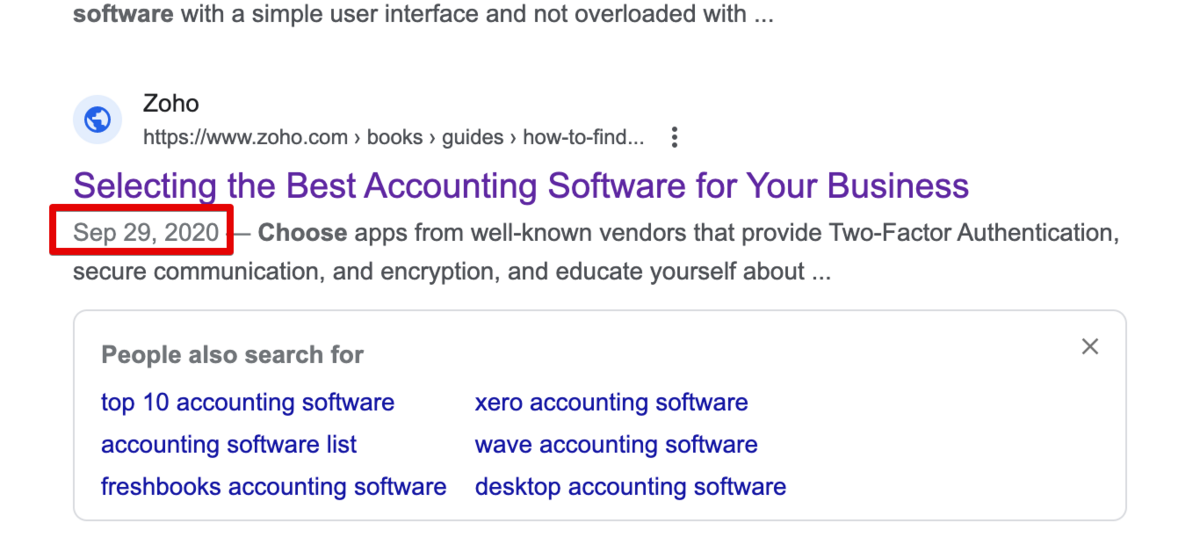
Task: Click the Zoho site name
Action: point(171,103)
